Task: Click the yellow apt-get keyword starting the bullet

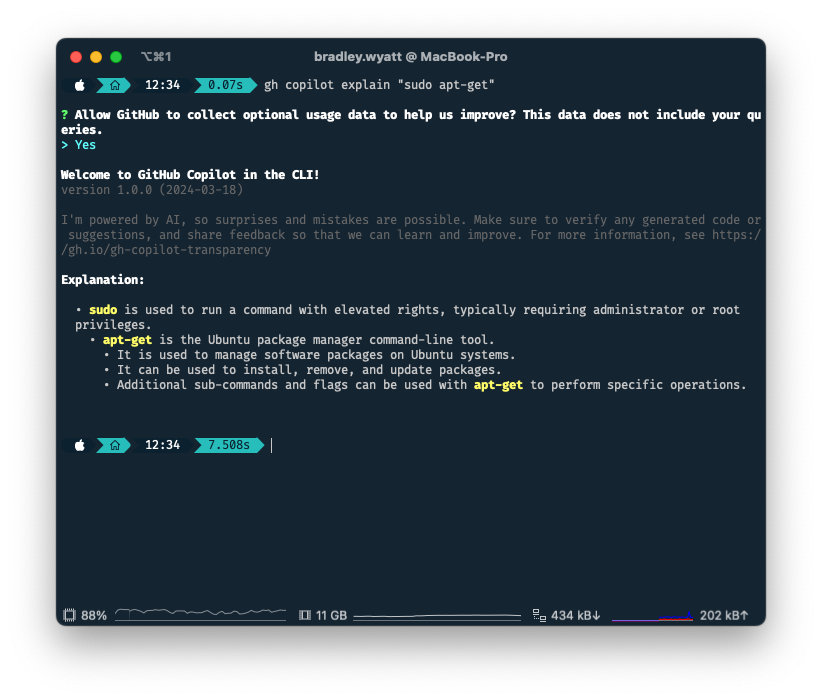Action: (x=127, y=340)
